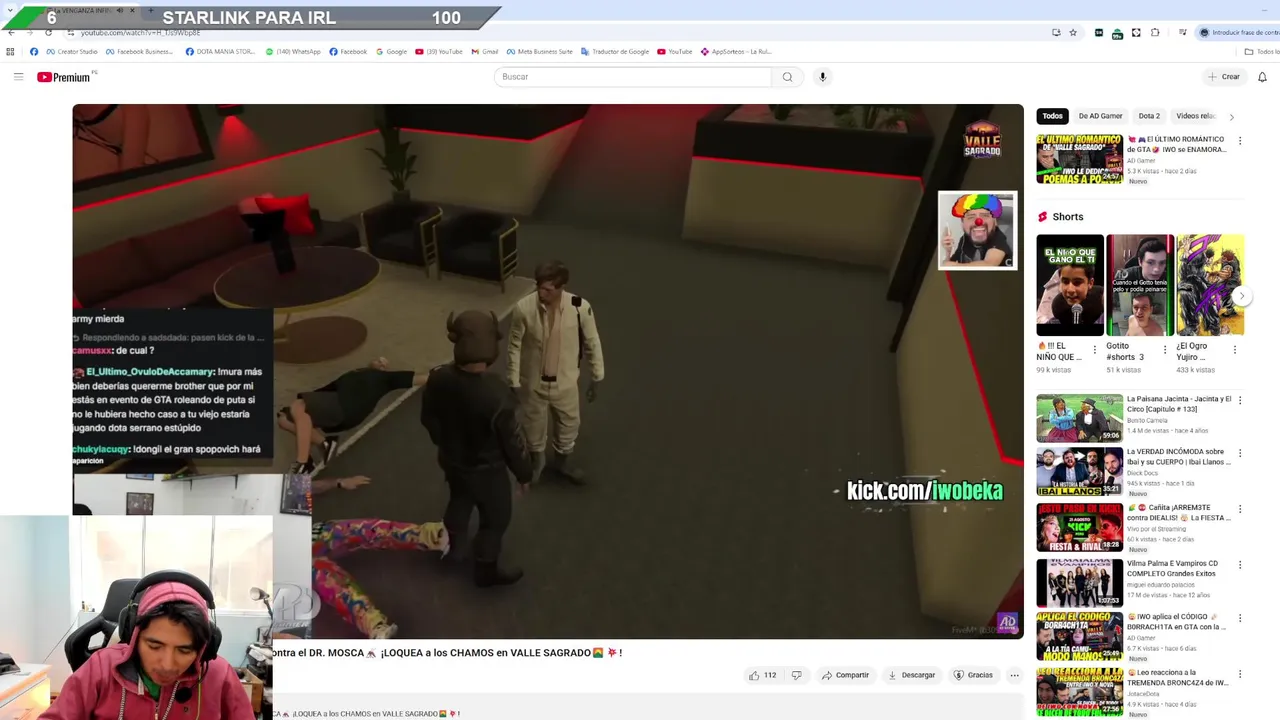
Task: Open El Último Romántico video thumbnail
Action: pos(1079,159)
